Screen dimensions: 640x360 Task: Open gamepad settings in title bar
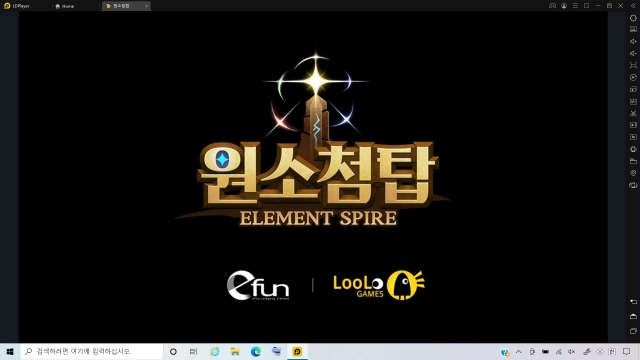click(x=552, y=6)
